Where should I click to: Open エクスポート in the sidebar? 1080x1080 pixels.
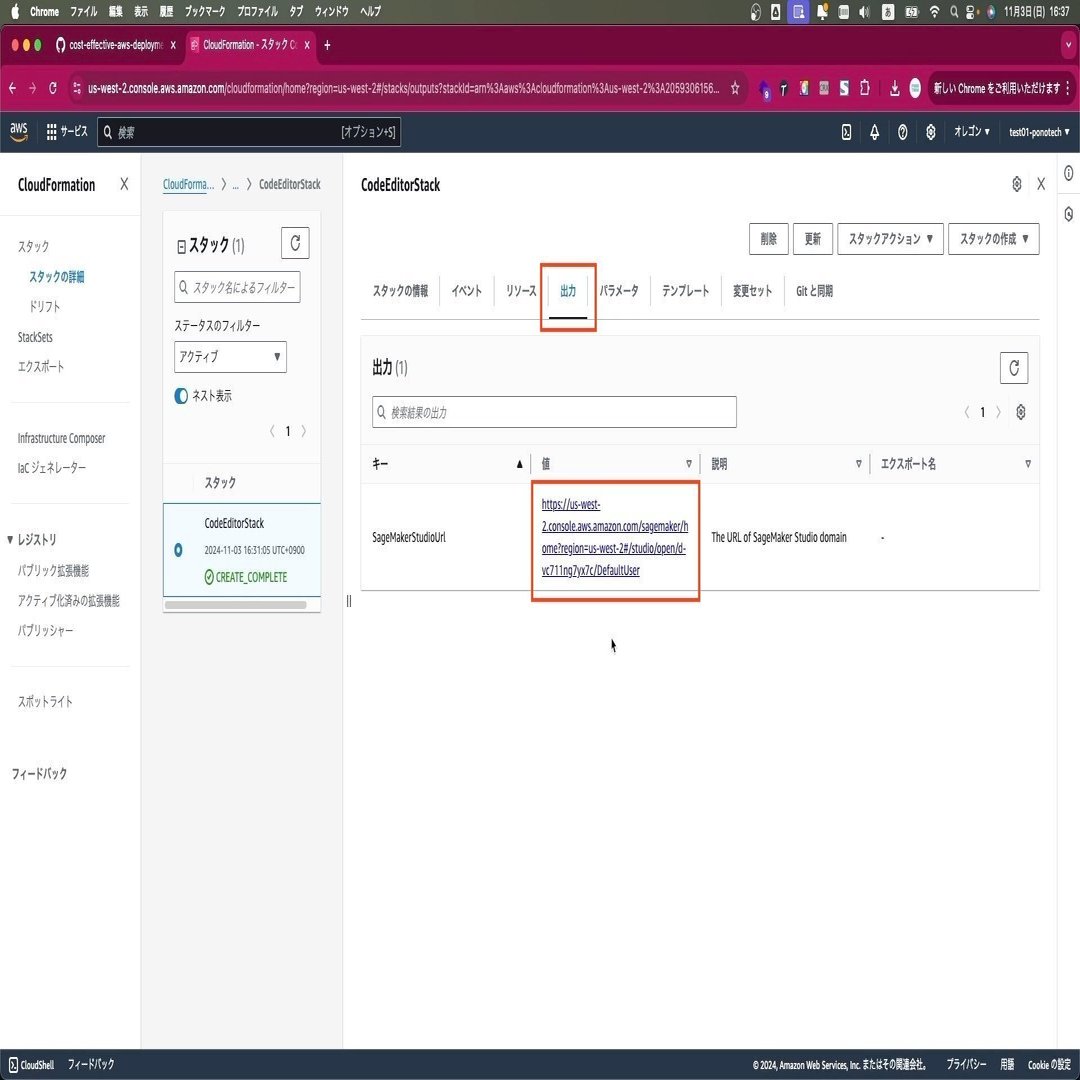41,366
